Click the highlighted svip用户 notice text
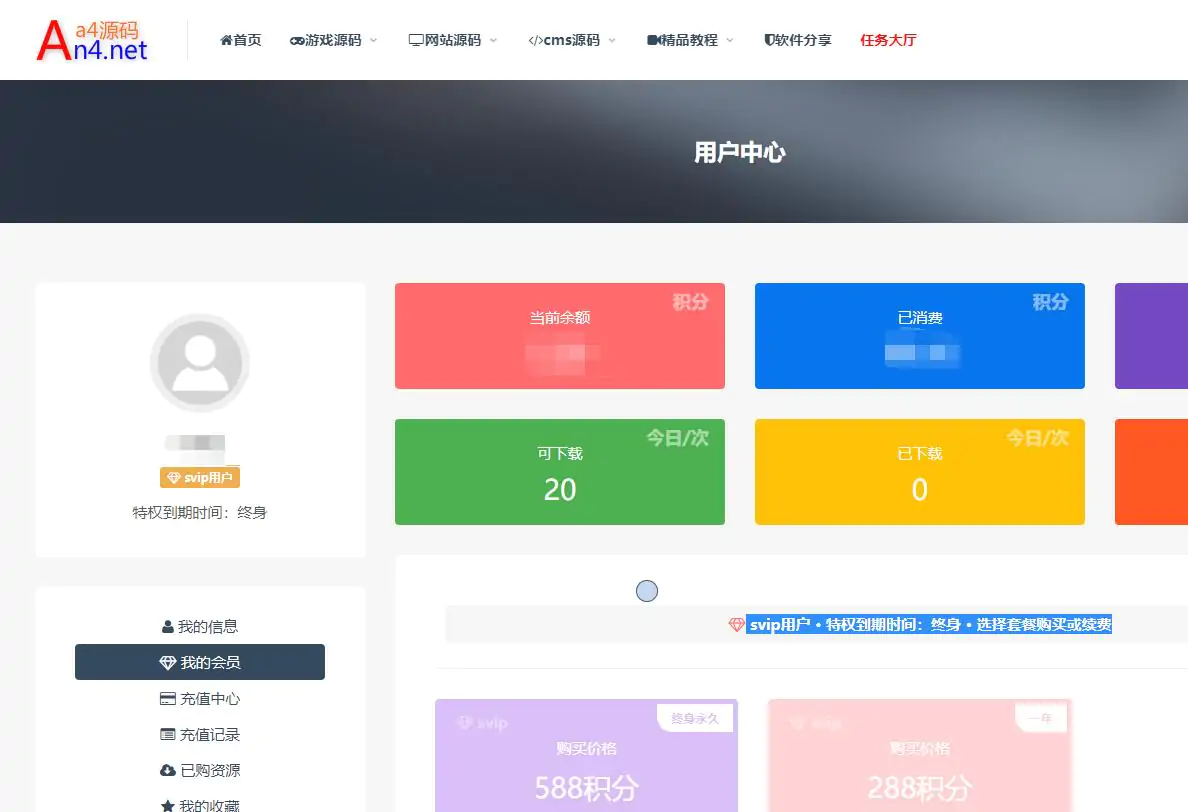Viewport: 1188px width, 812px height. [x=929, y=625]
